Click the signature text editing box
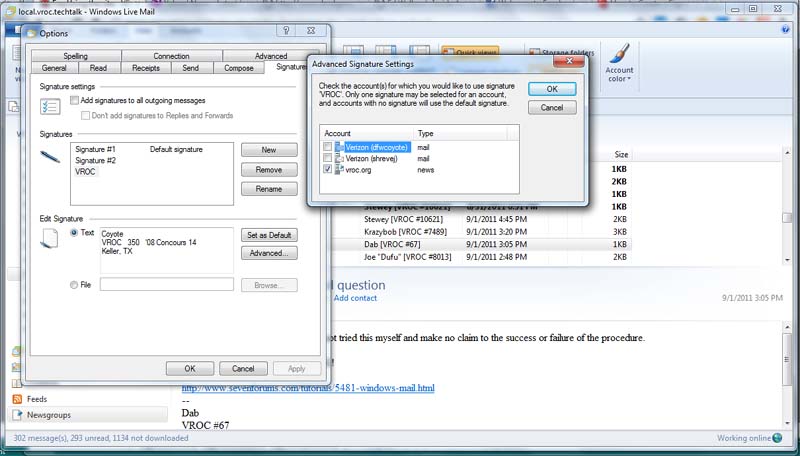The width and height of the screenshot is (800, 456). click(167, 250)
